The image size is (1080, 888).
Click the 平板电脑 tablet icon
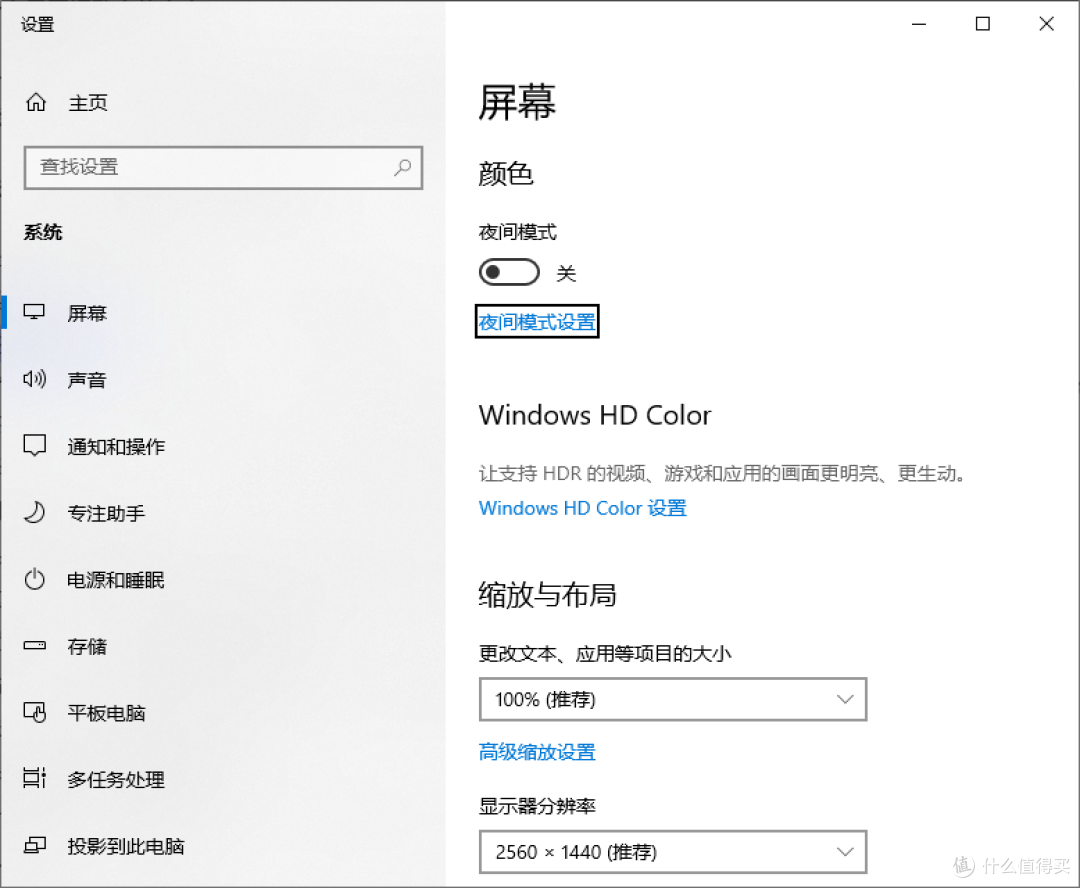pyautogui.click(x=34, y=712)
